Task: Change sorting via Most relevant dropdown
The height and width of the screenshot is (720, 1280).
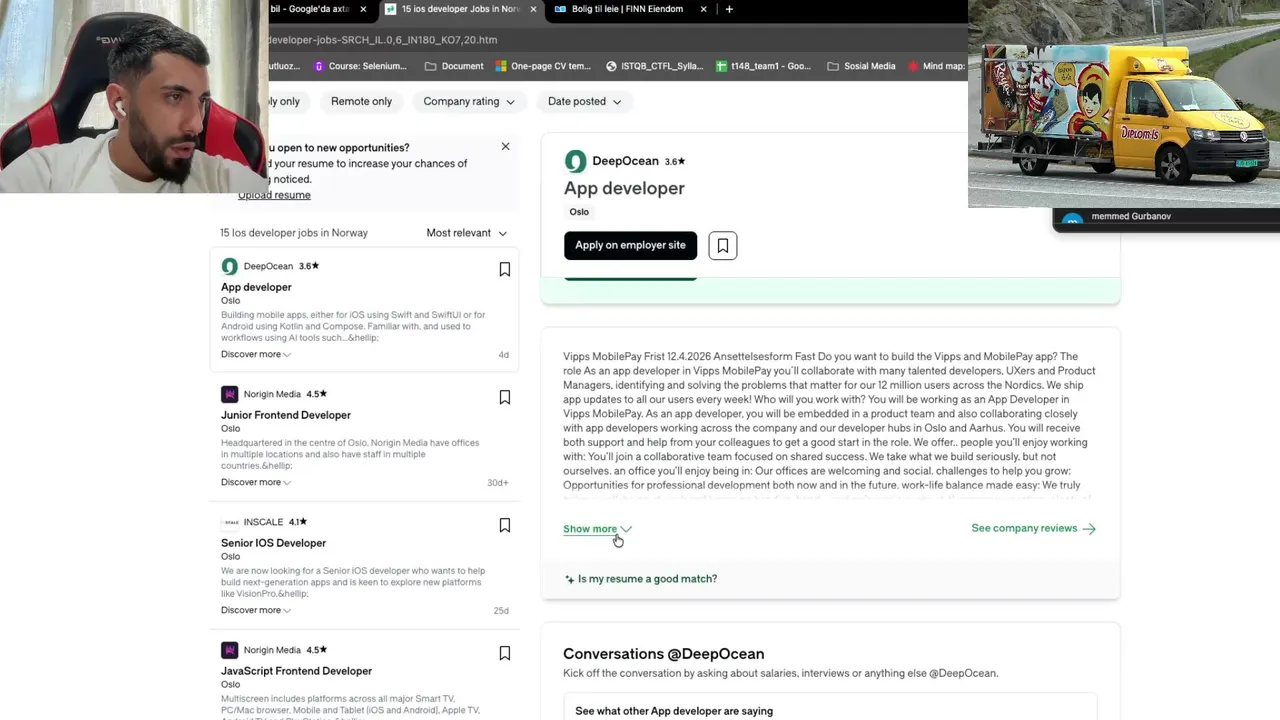Action: tap(466, 233)
